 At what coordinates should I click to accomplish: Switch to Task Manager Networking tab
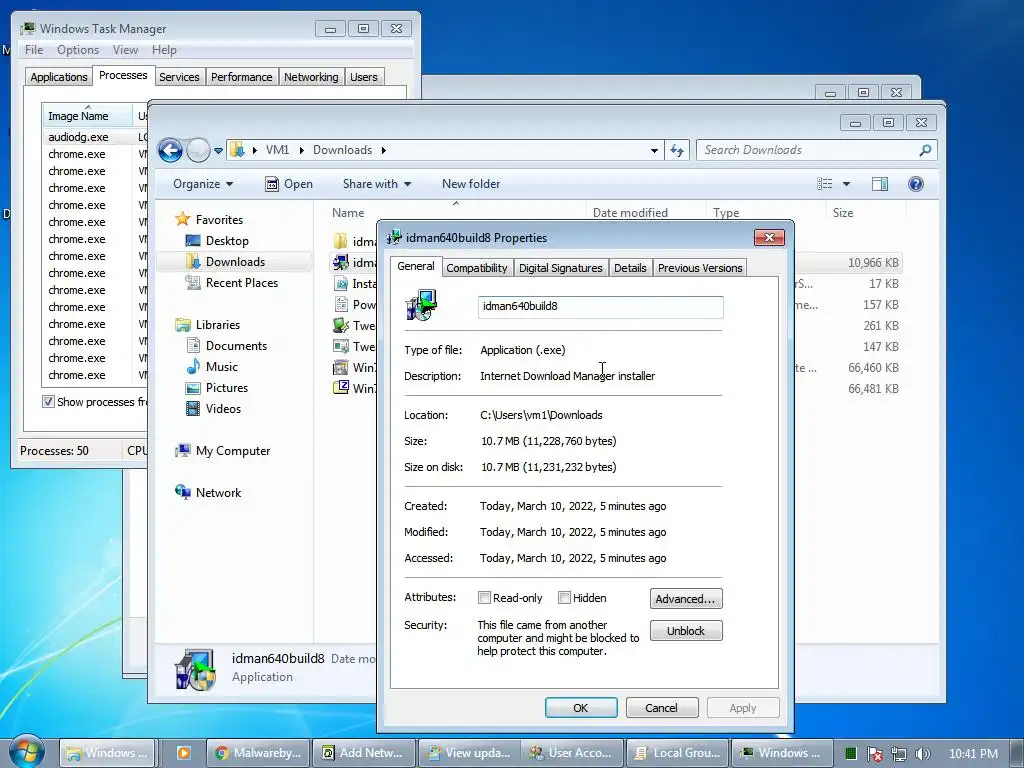coord(311,77)
